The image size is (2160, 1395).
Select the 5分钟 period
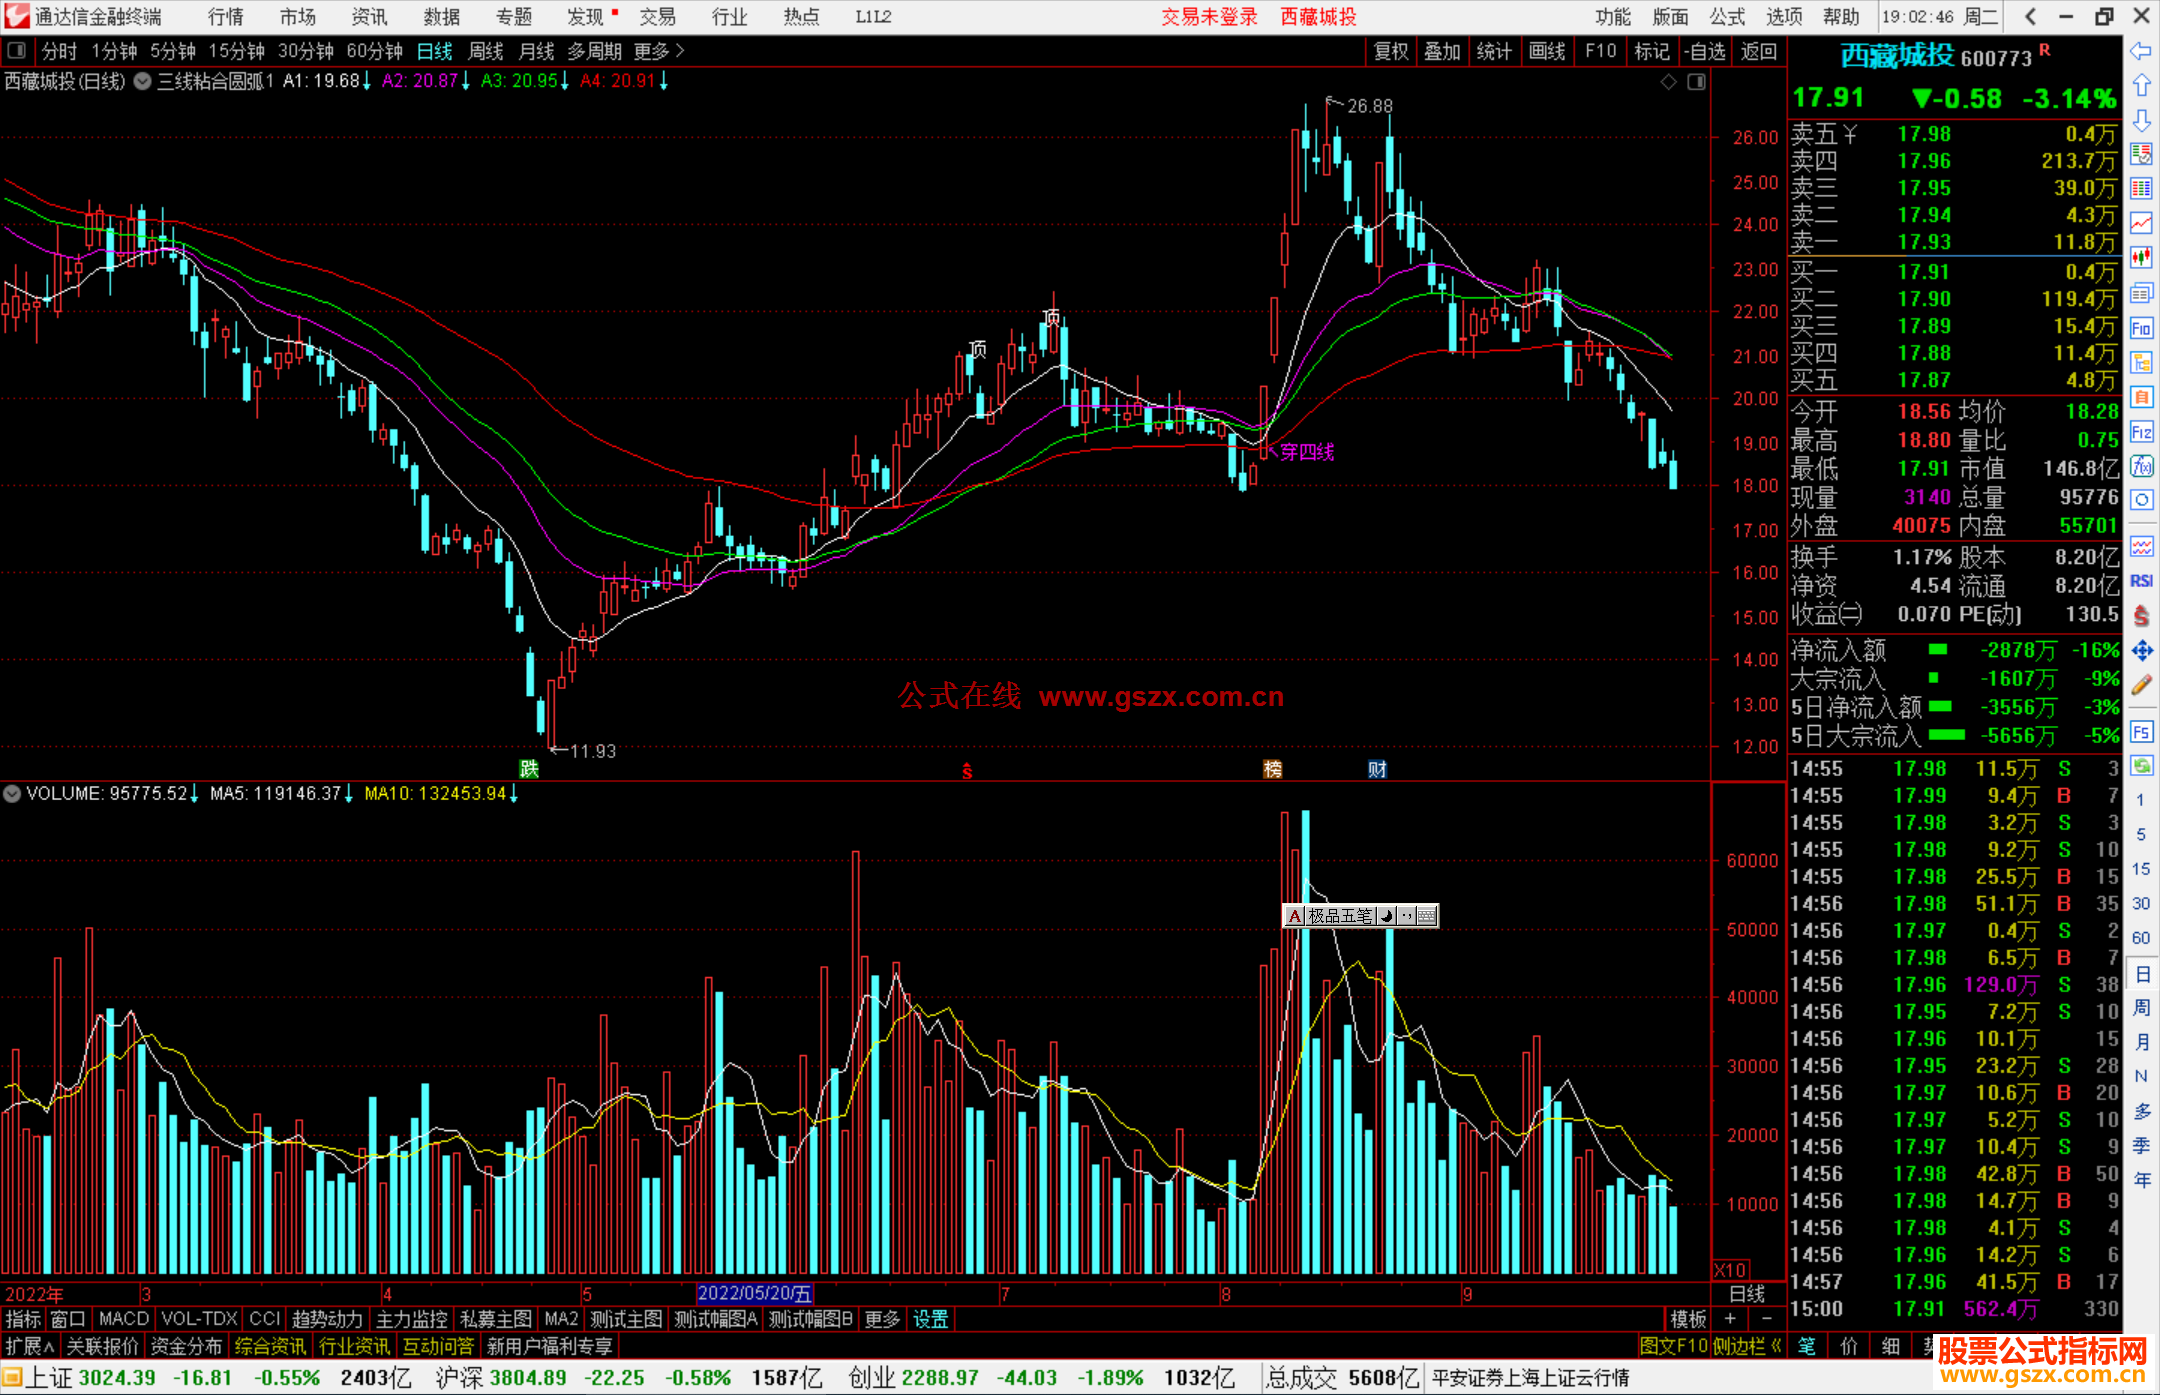173,51
